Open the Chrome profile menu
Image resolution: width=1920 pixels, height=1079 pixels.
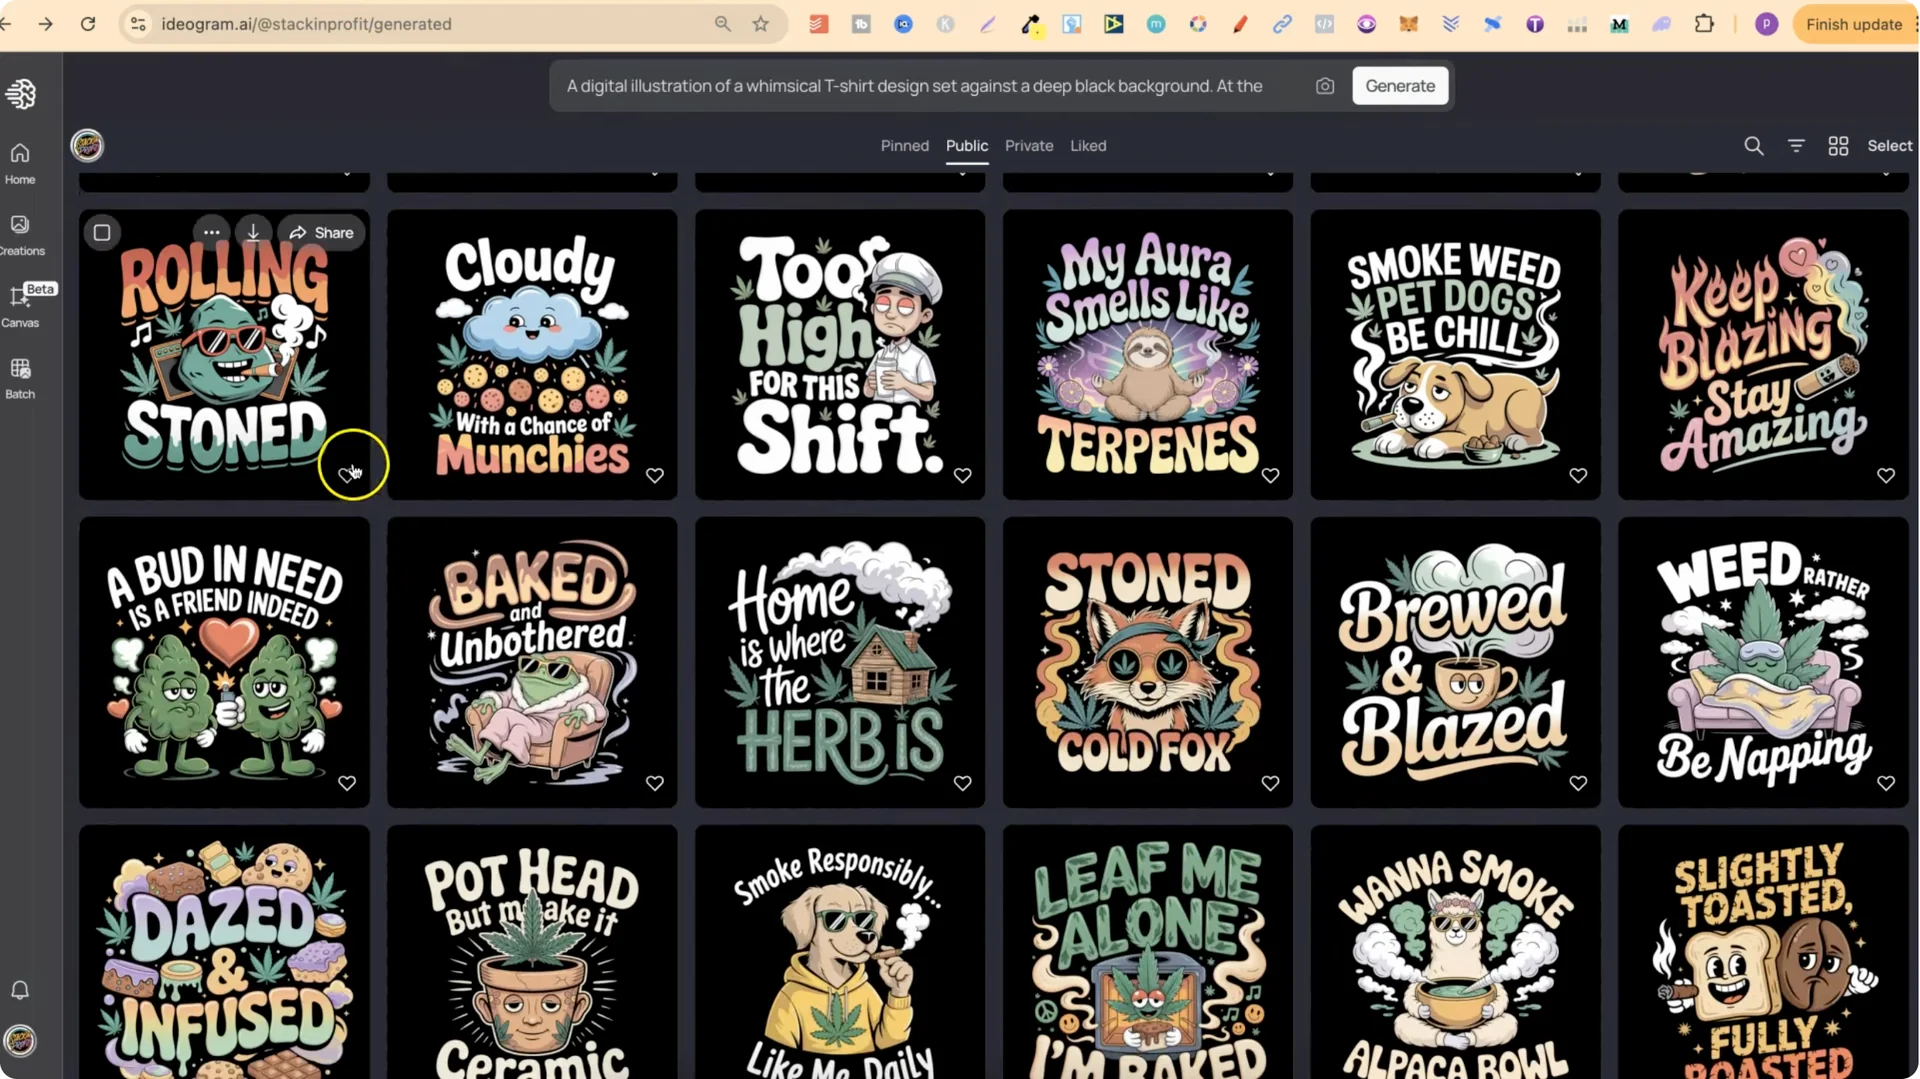tap(1766, 24)
